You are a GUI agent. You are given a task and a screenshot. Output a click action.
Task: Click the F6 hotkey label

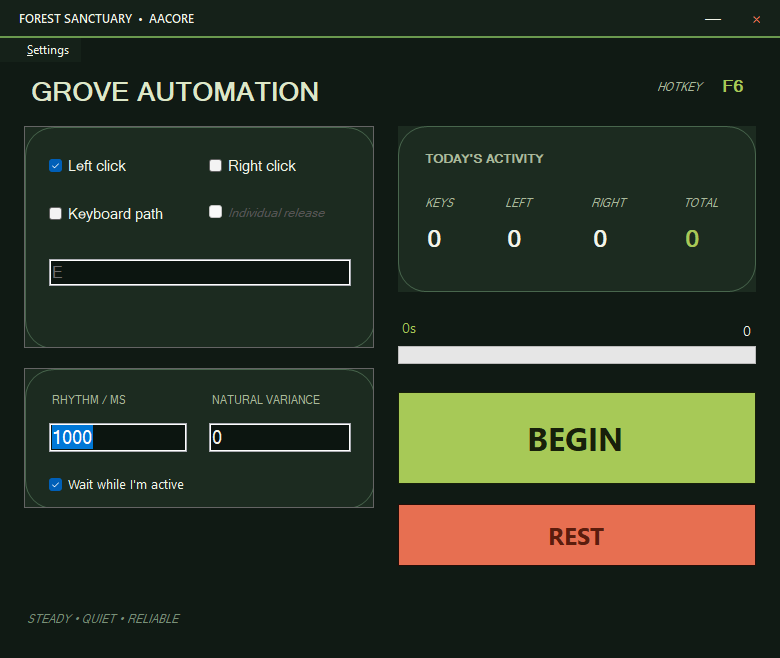click(733, 87)
